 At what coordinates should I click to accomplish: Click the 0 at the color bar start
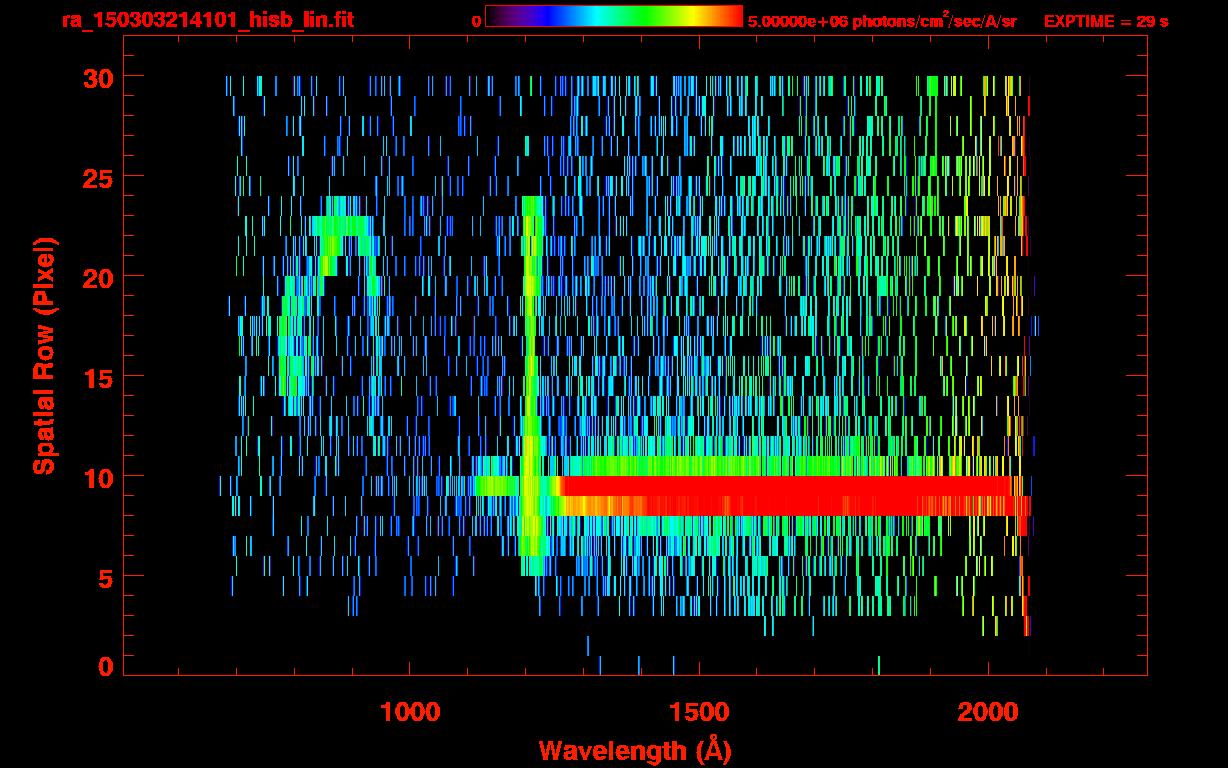[477, 21]
